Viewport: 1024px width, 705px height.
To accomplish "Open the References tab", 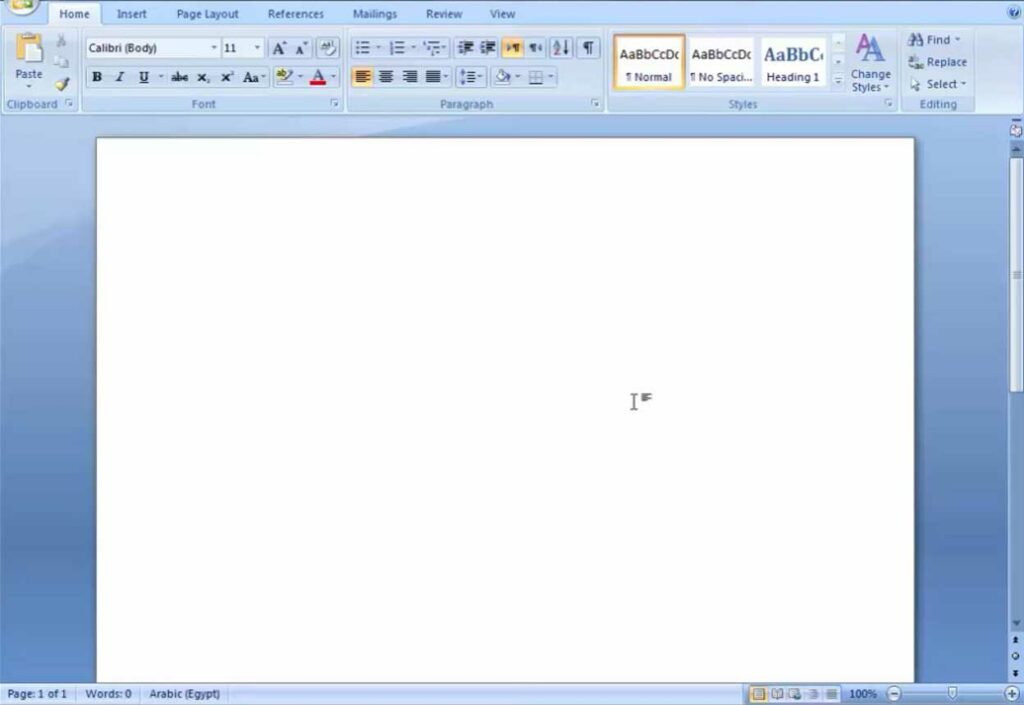I will [x=296, y=14].
